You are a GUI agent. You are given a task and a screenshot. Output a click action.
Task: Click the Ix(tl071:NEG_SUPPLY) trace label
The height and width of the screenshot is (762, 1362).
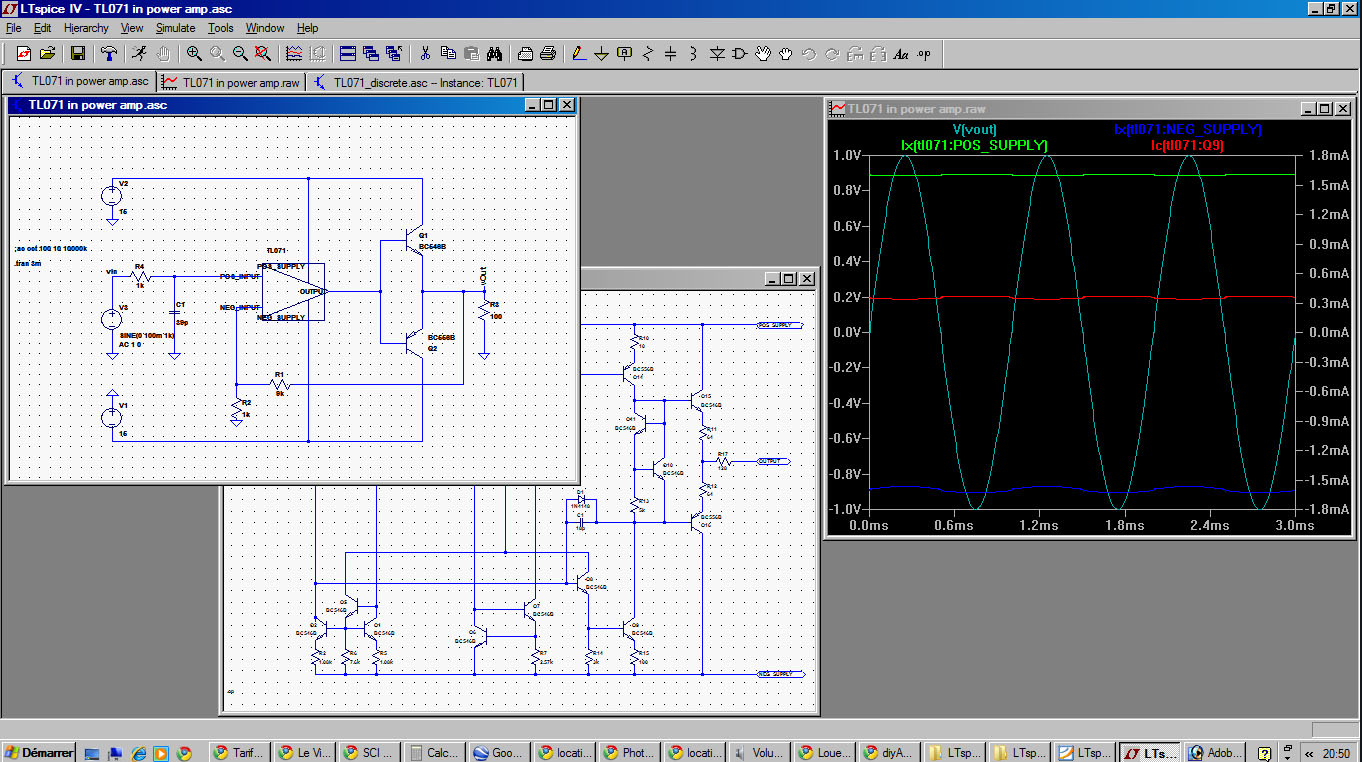pyautogui.click(x=1188, y=130)
